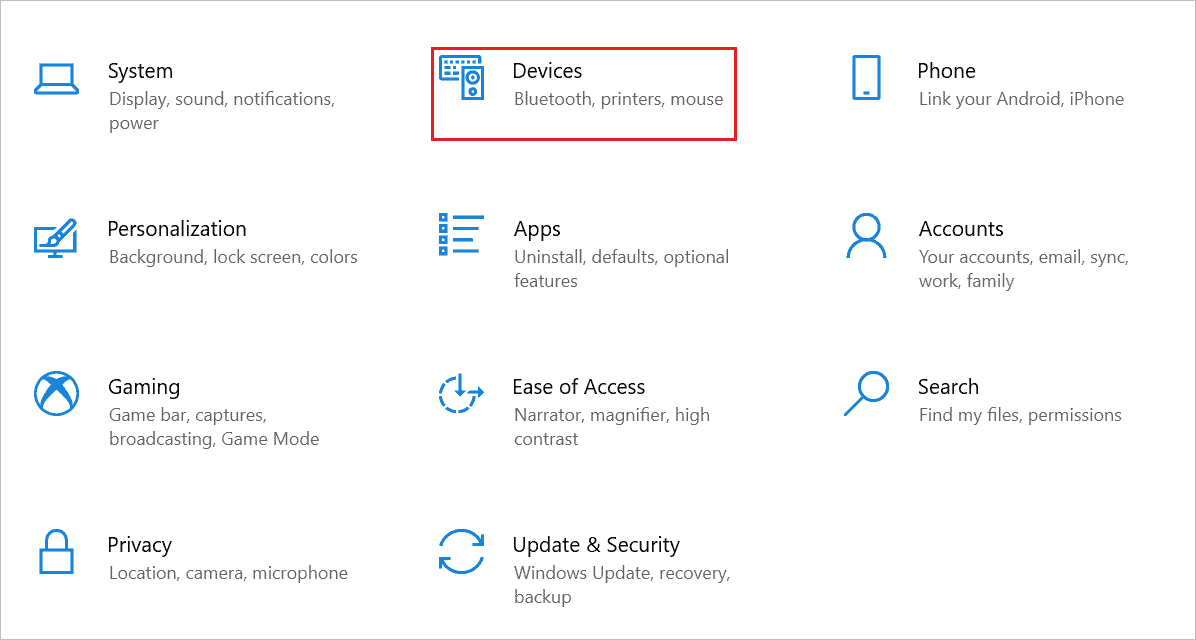Image resolution: width=1196 pixels, height=640 pixels.
Task: Click the Update & Security refresh icon
Action: [x=461, y=553]
